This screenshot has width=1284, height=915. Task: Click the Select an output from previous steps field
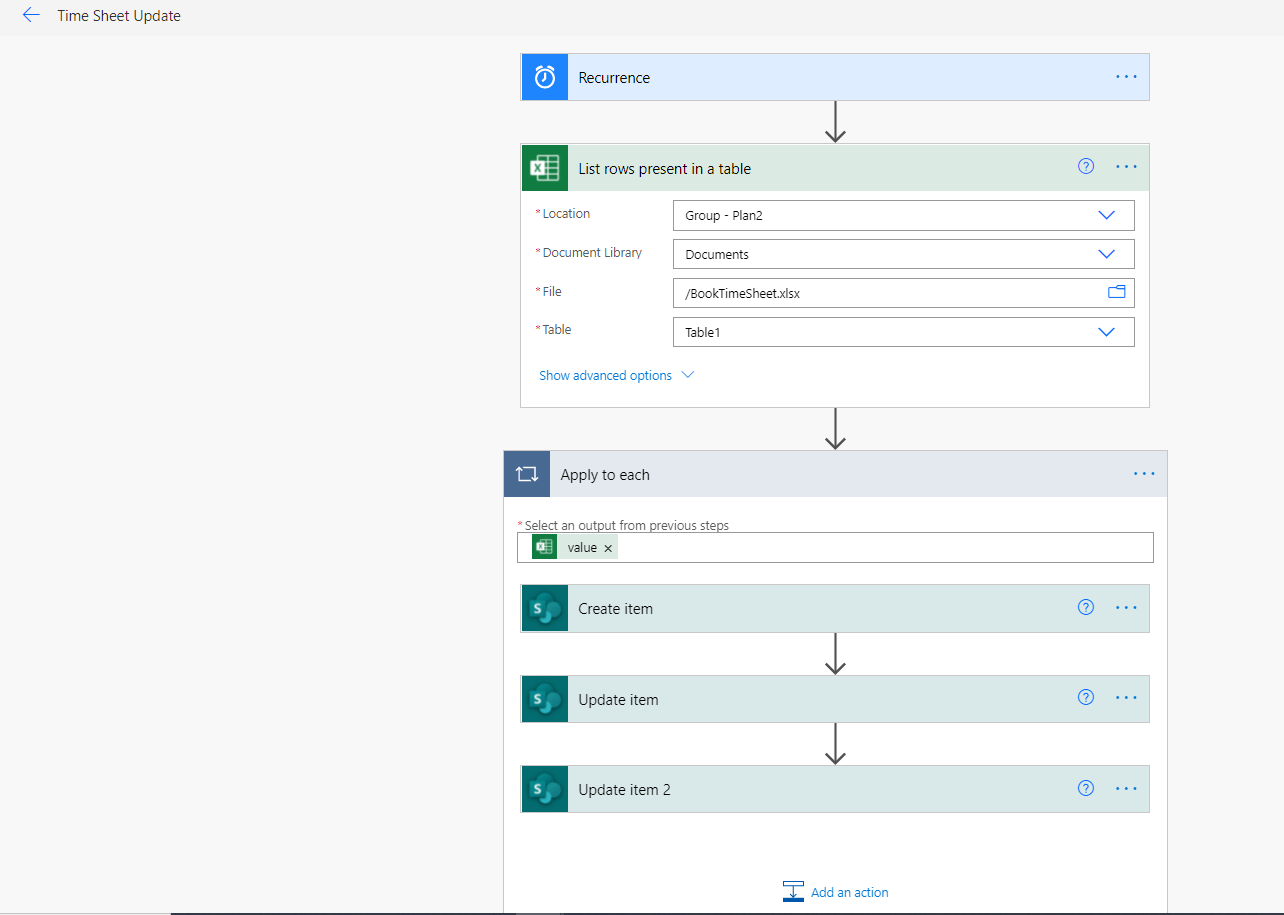(835, 547)
